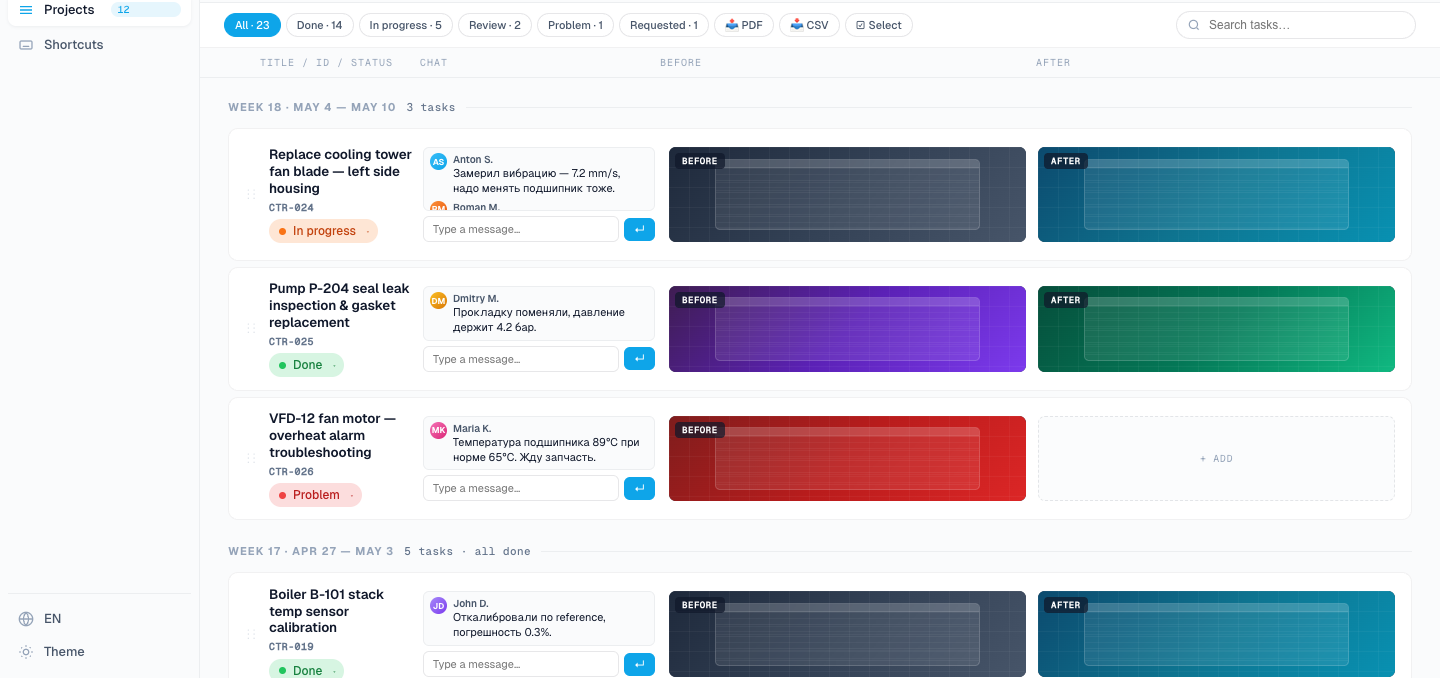
Task: Filter by Review · 2
Action: point(495,25)
